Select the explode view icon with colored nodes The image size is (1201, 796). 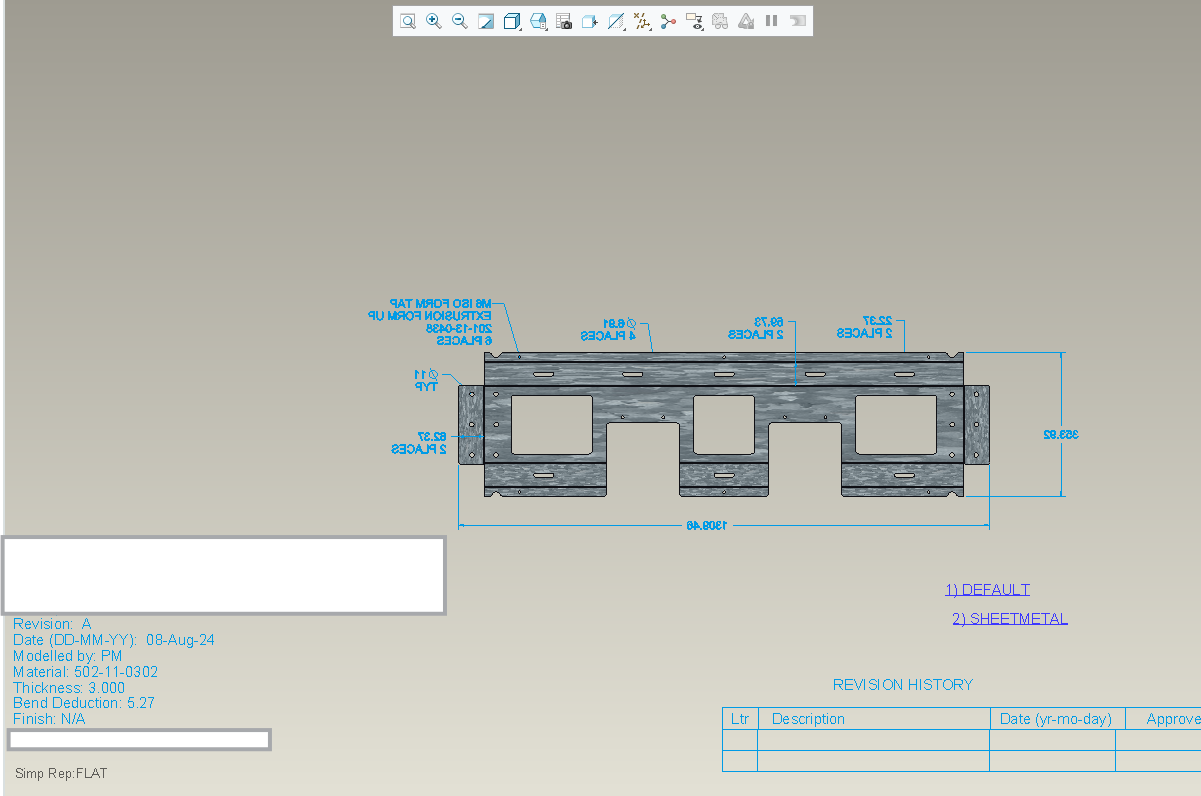[668, 20]
